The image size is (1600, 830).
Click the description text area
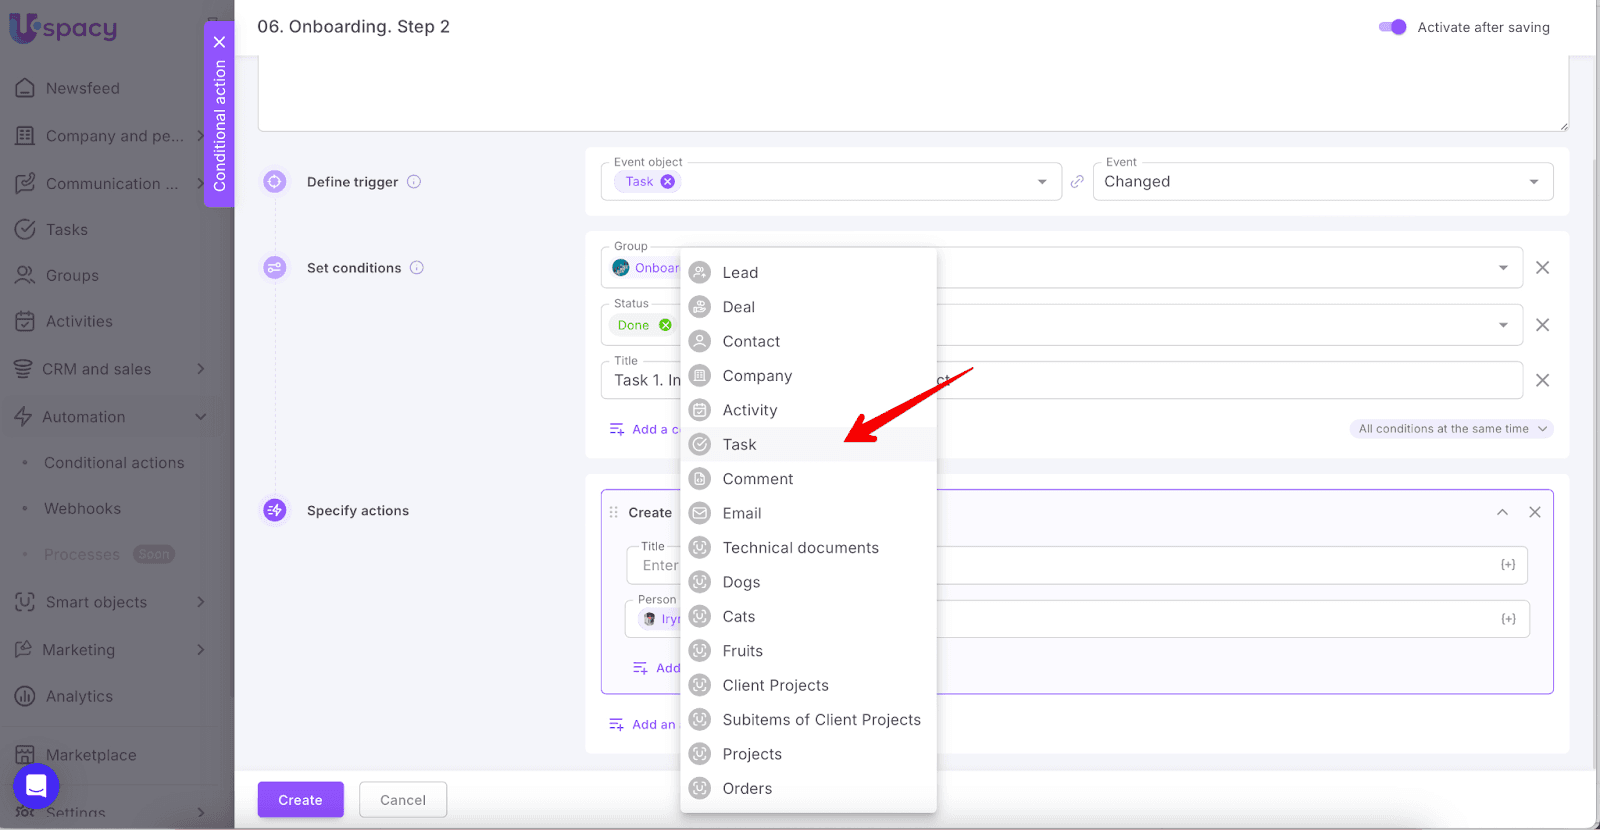pos(912,95)
